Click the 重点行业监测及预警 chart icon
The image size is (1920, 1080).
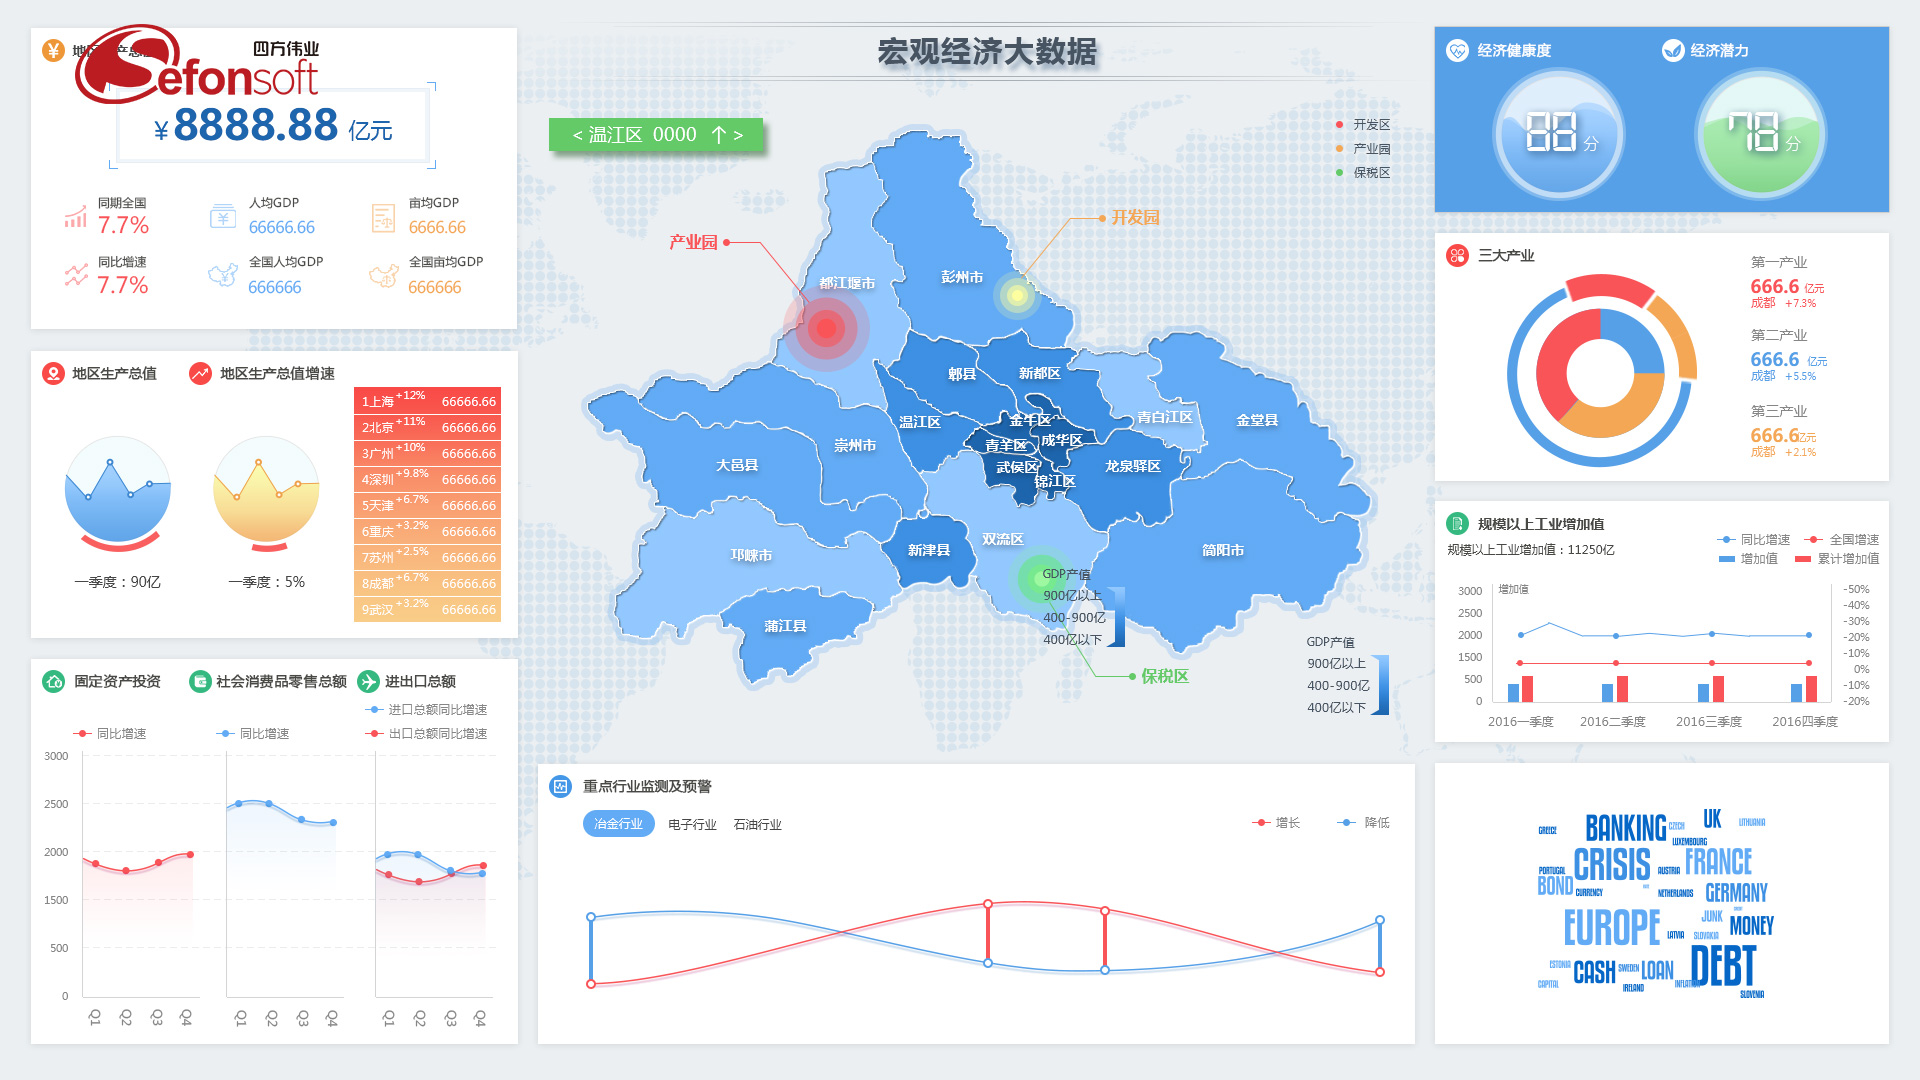click(560, 787)
